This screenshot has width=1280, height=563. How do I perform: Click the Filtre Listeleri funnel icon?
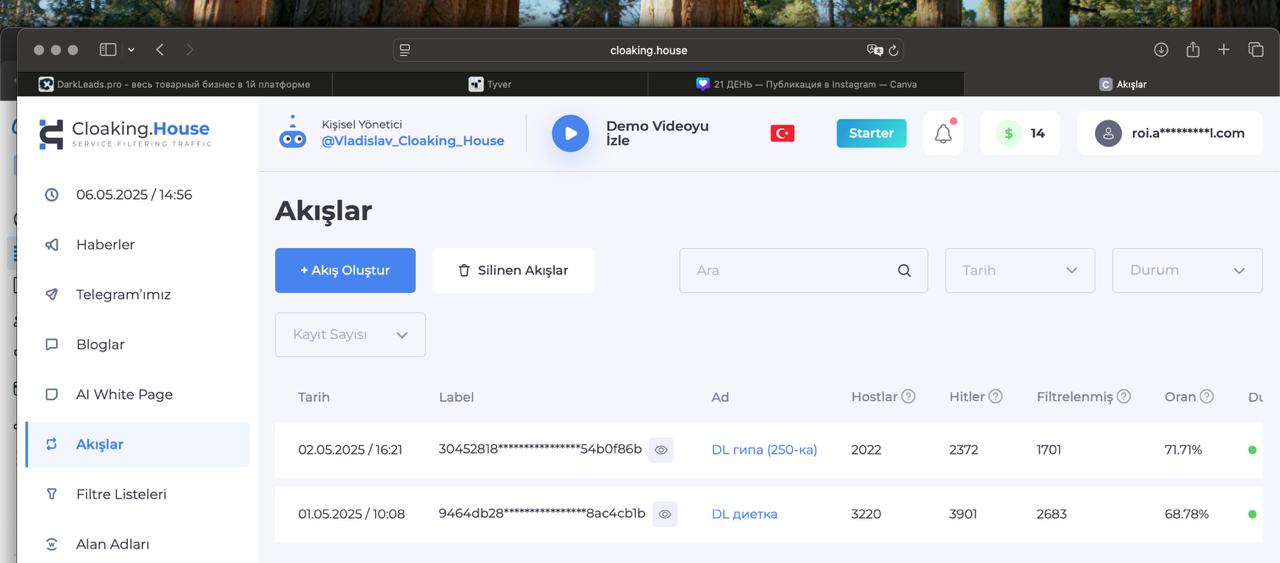(x=52, y=494)
